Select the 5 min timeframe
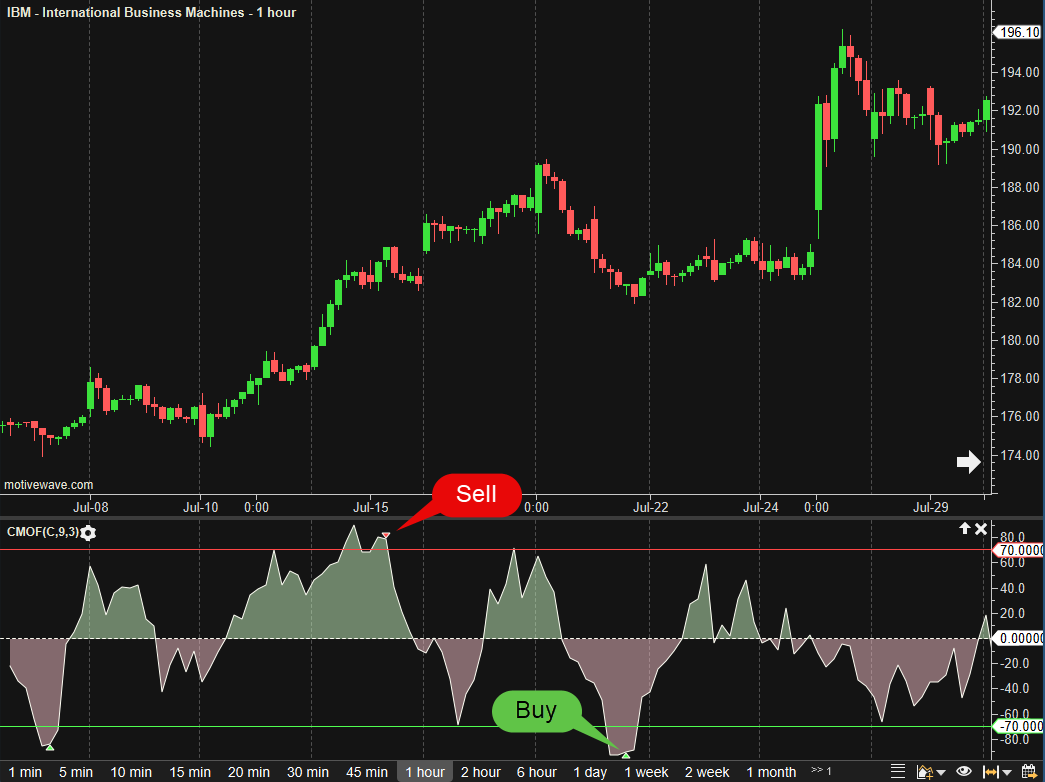Viewport: 1045px width, 782px height. click(x=75, y=772)
